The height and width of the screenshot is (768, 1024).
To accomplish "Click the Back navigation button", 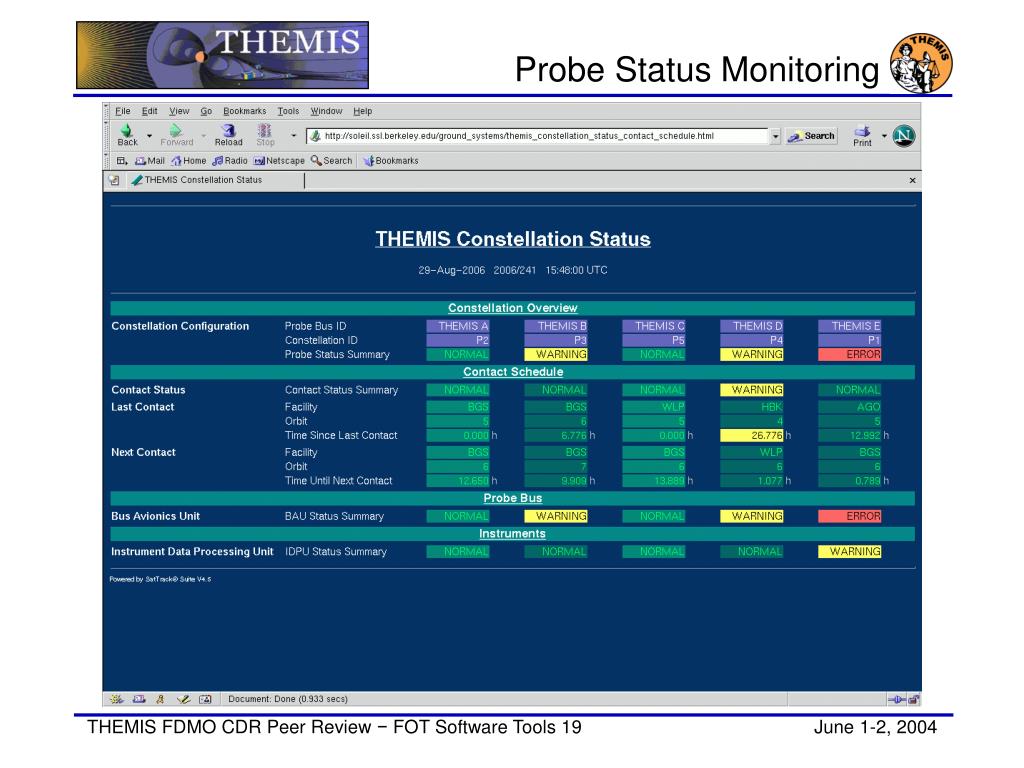I will coord(127,135).
